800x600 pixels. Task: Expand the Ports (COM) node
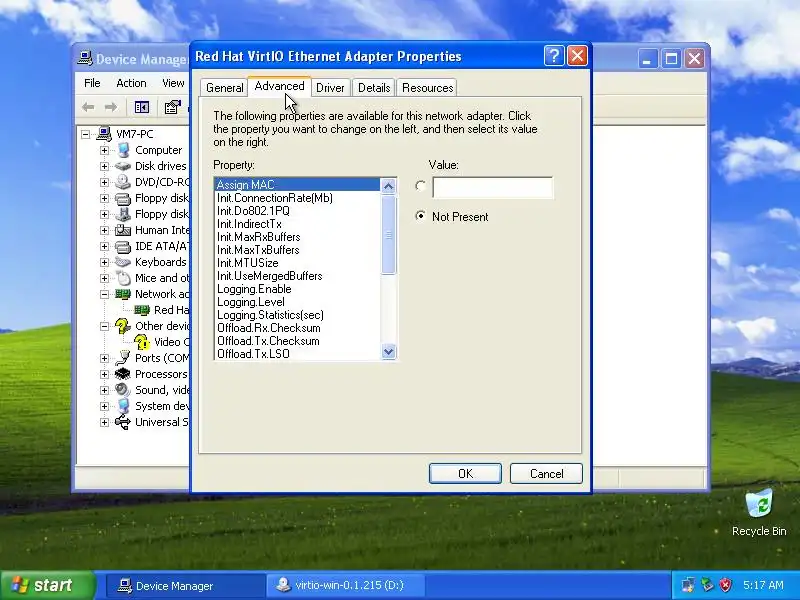(x=105, y=358)
